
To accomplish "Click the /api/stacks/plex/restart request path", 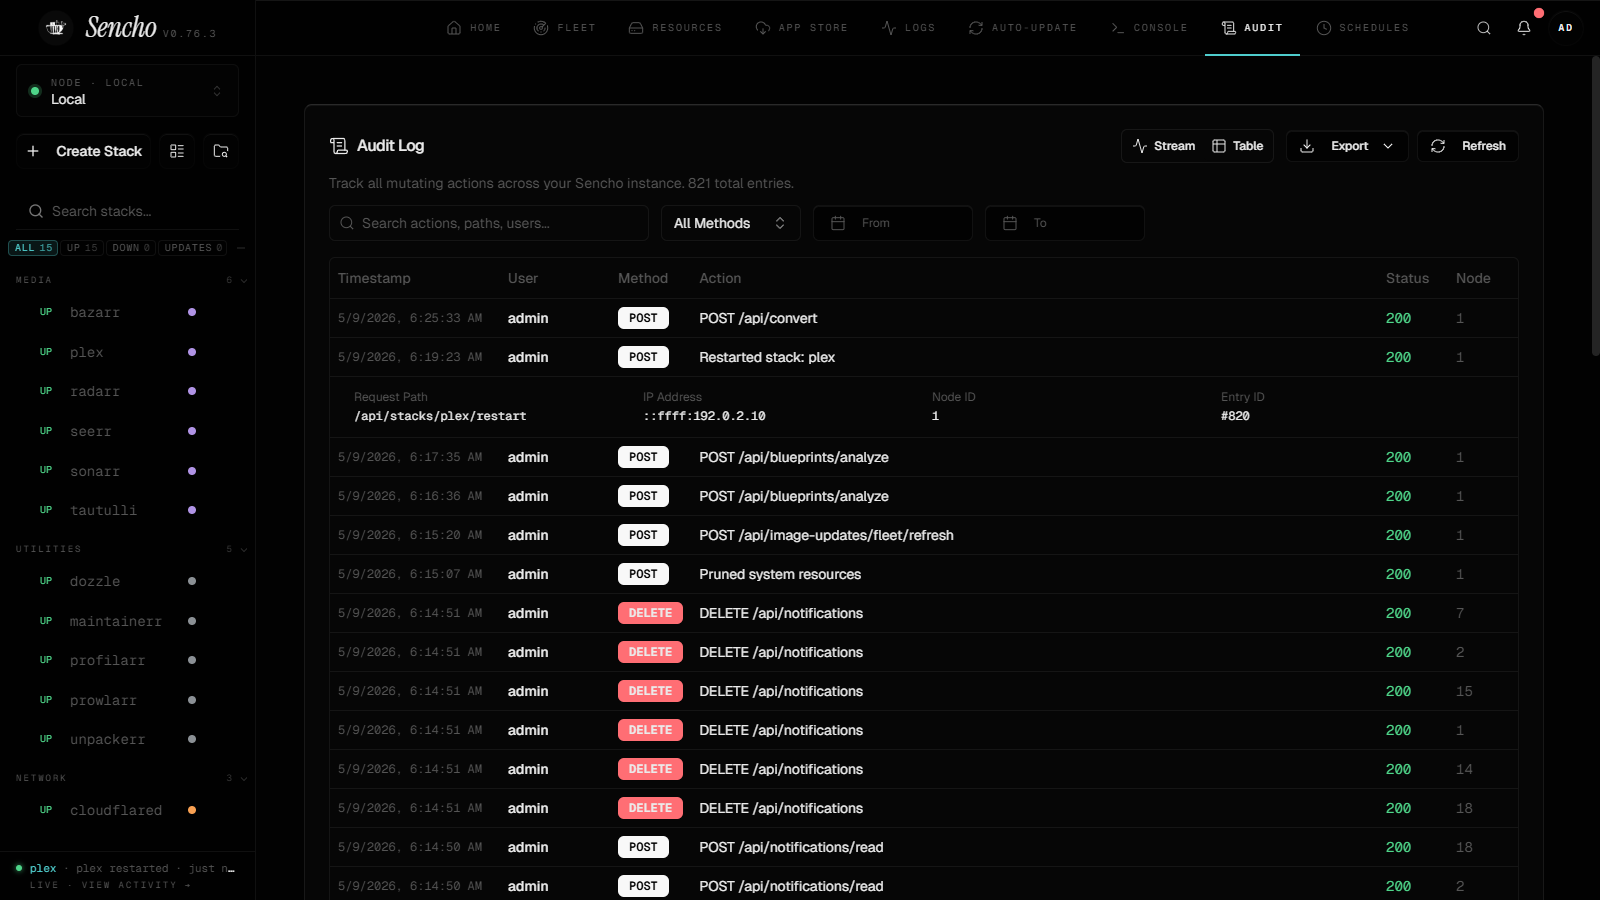I will (440, 416).
